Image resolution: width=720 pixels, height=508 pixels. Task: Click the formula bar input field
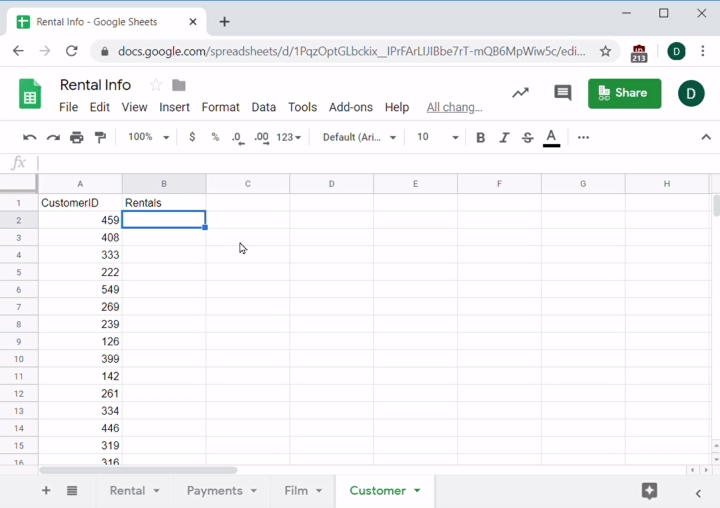pos(370,163)
